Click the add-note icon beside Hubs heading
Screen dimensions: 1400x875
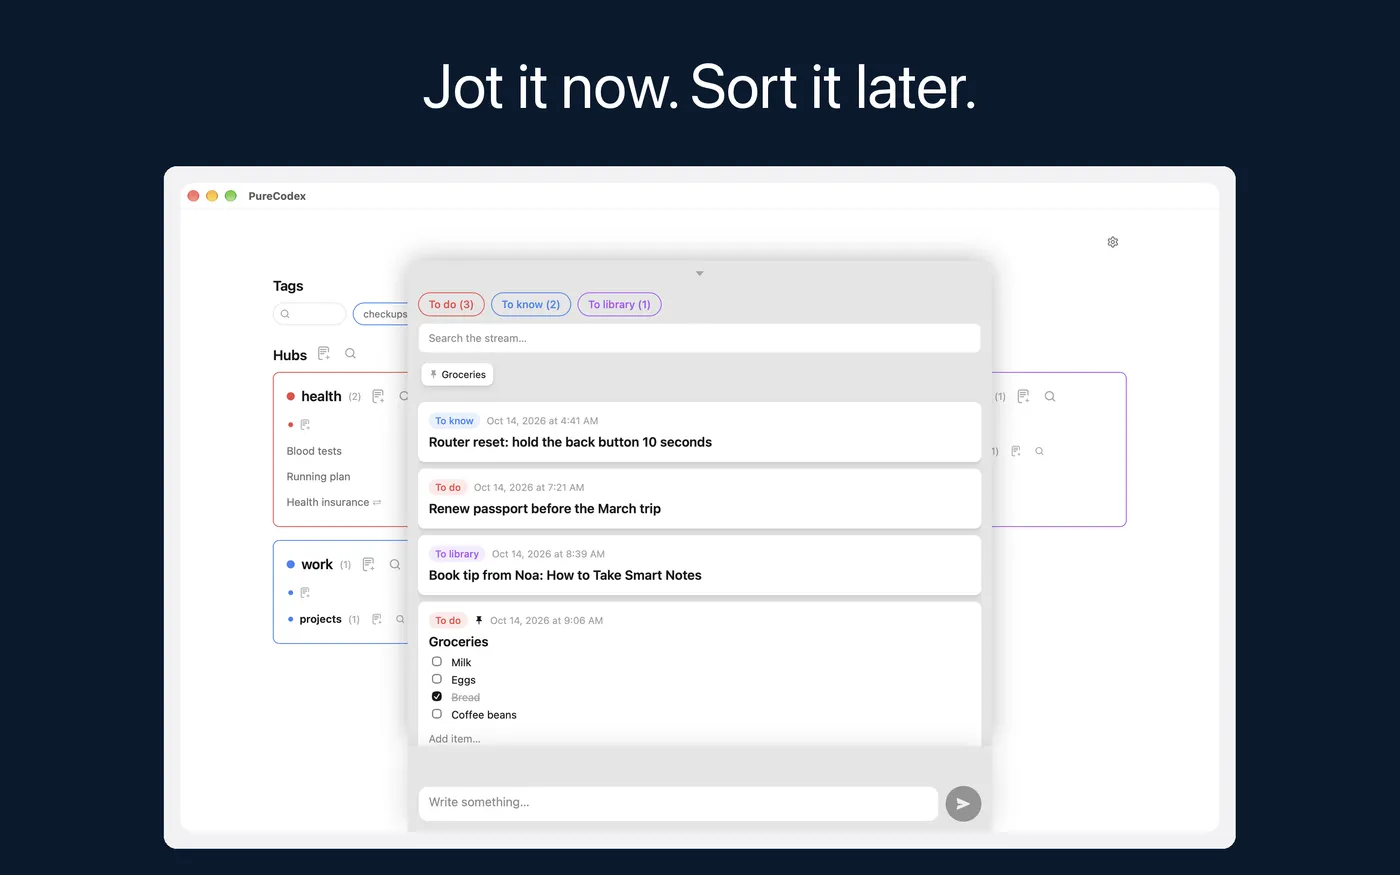click(x=324, y=353)
